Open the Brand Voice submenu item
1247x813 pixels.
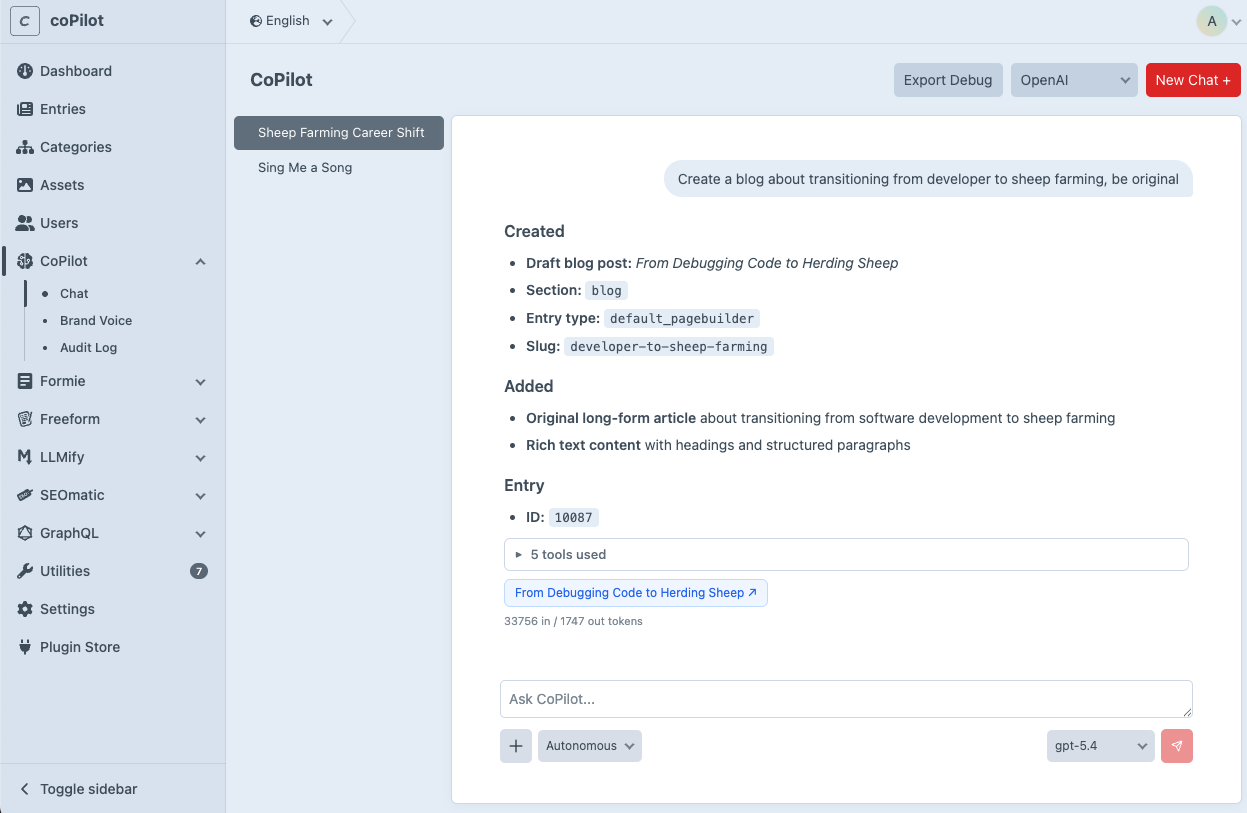[96, 321]
